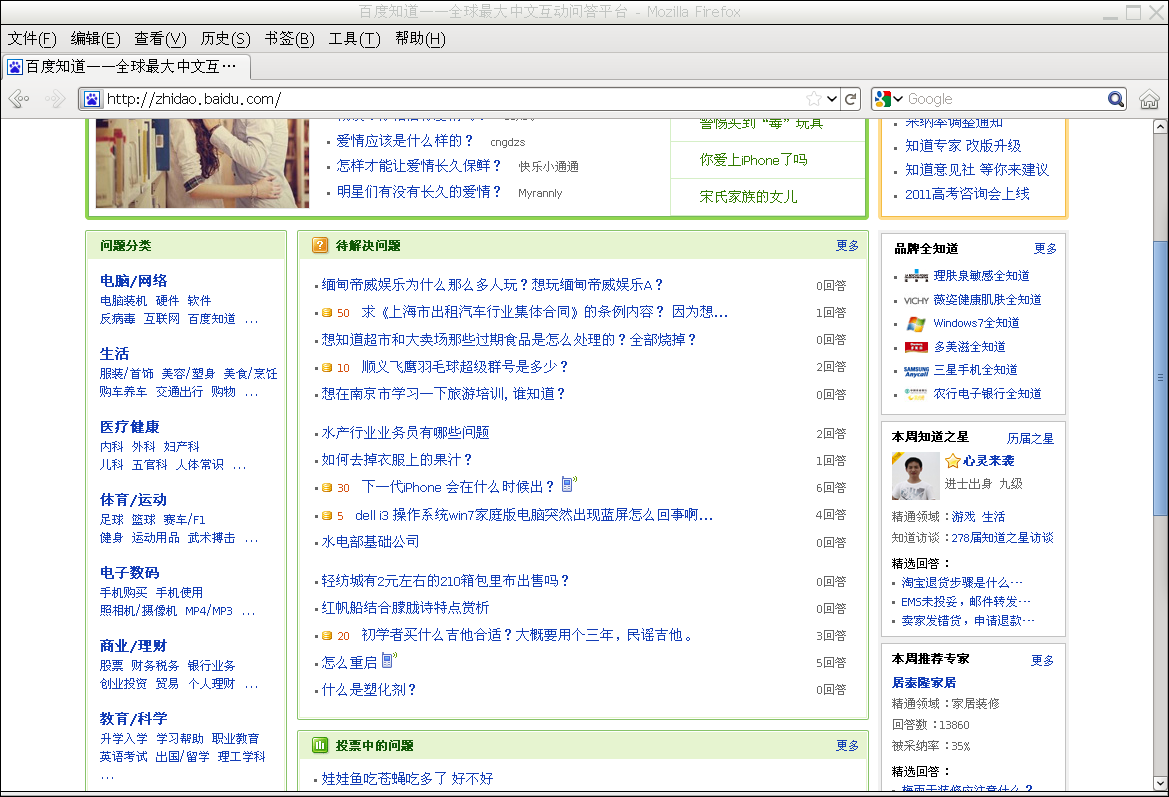Open the address bar history dropdown arrow
This screenshot has height=797, width=1169.
(x=832, y=99)
